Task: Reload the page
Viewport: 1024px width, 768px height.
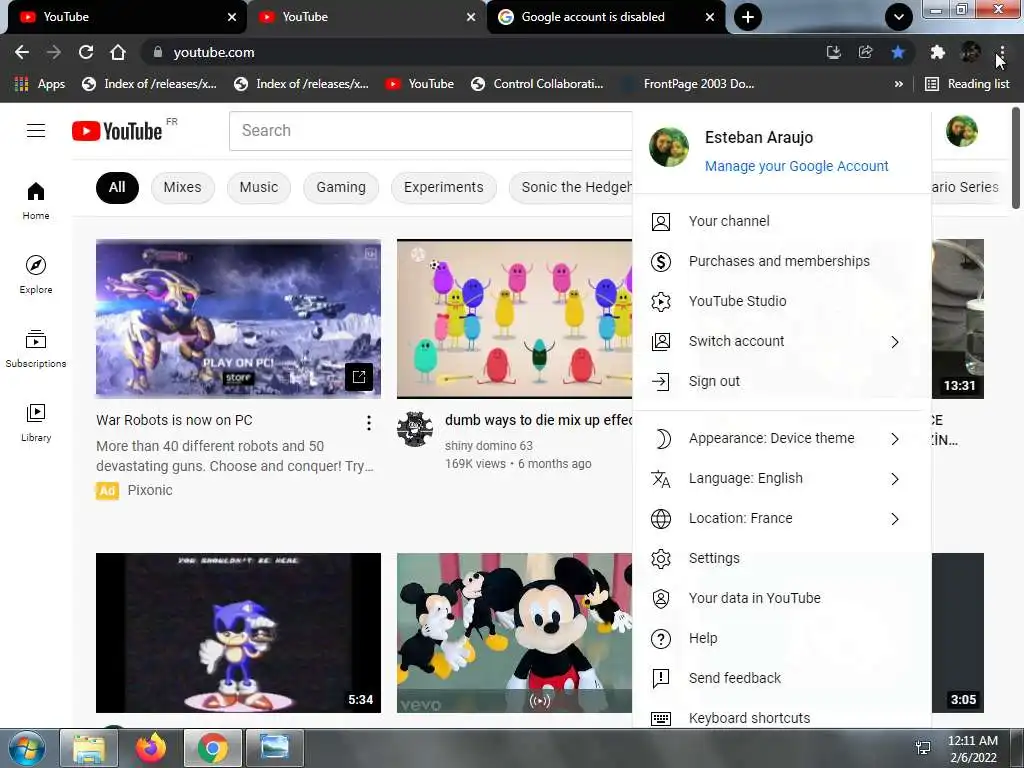Action: pyautogui.click(x=86, y=52)
